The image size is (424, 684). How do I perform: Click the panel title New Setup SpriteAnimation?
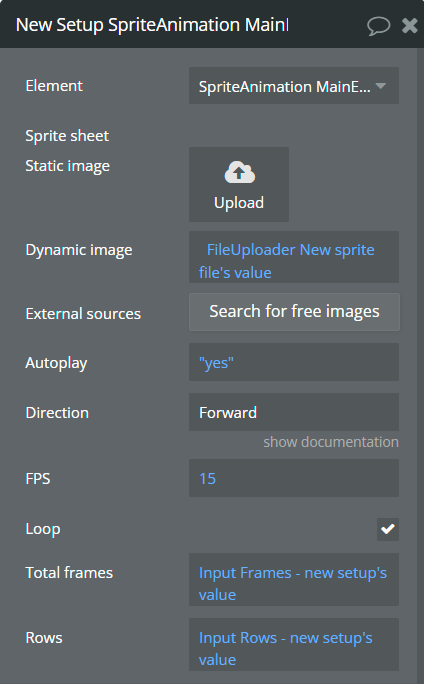(152, 25)
